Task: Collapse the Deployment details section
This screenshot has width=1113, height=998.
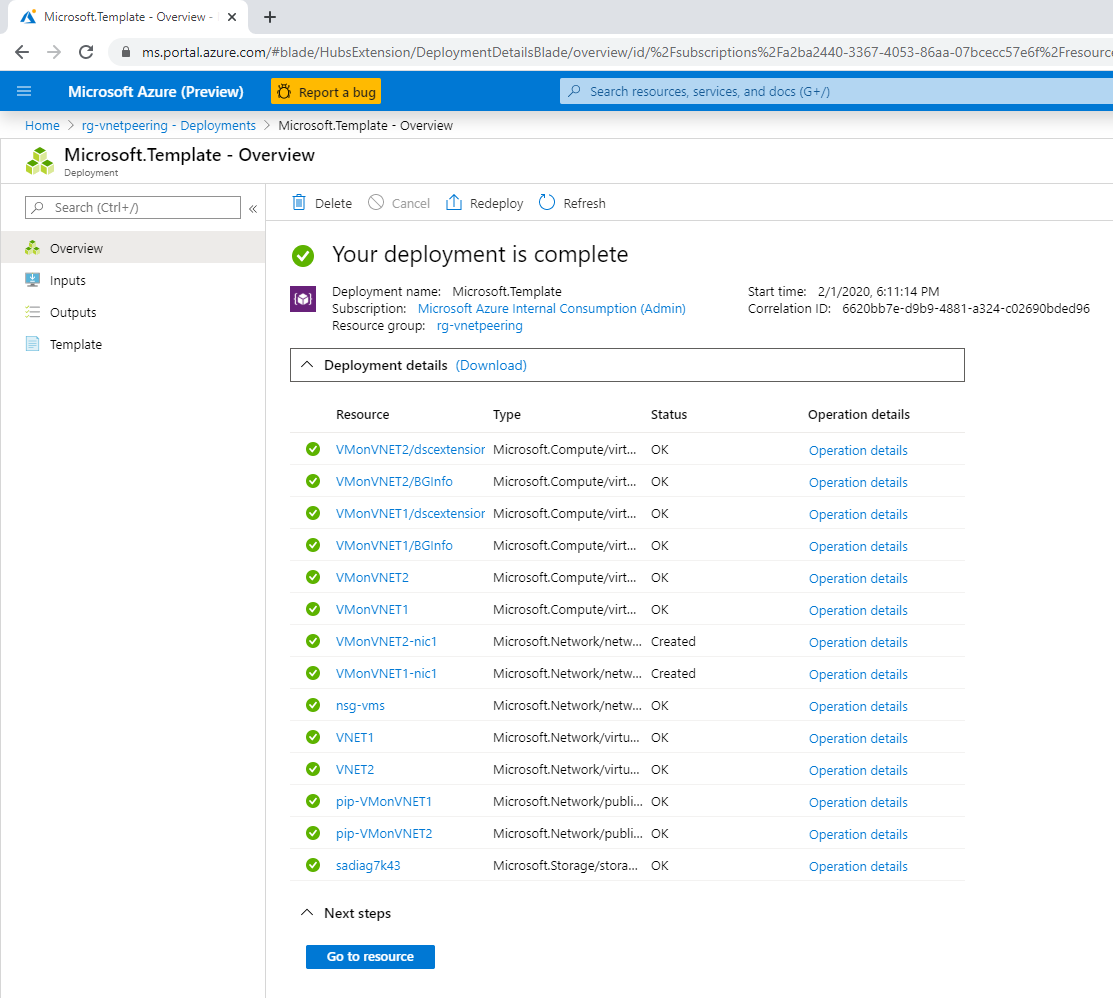Action: 307,365
